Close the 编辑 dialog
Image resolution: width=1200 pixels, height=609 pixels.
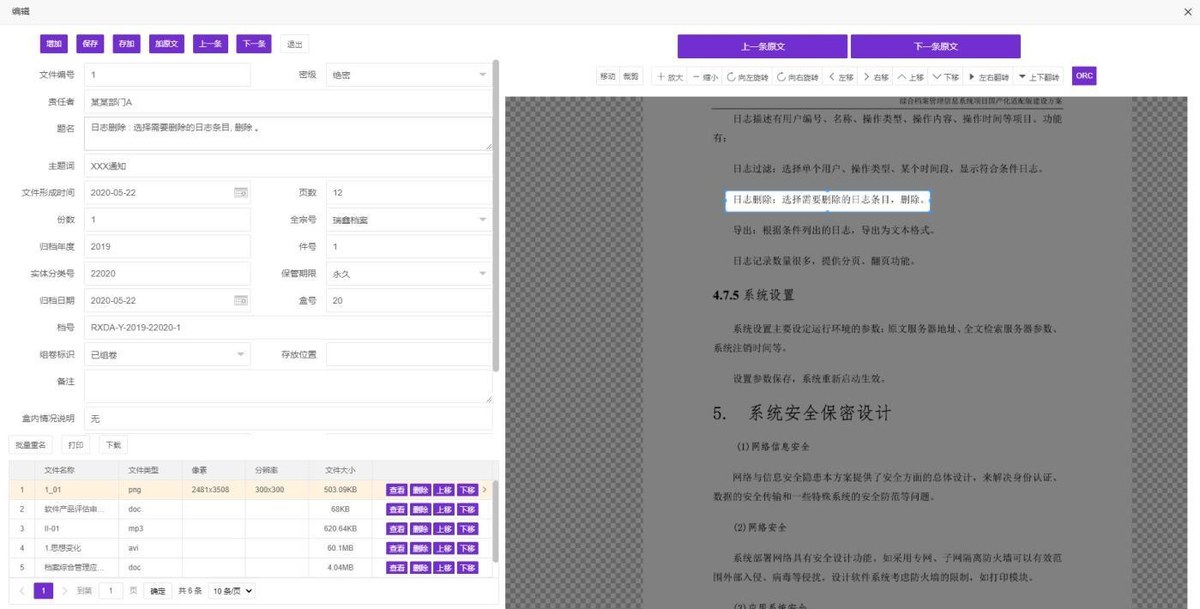pyautogui.click(x=1186, y=10)
